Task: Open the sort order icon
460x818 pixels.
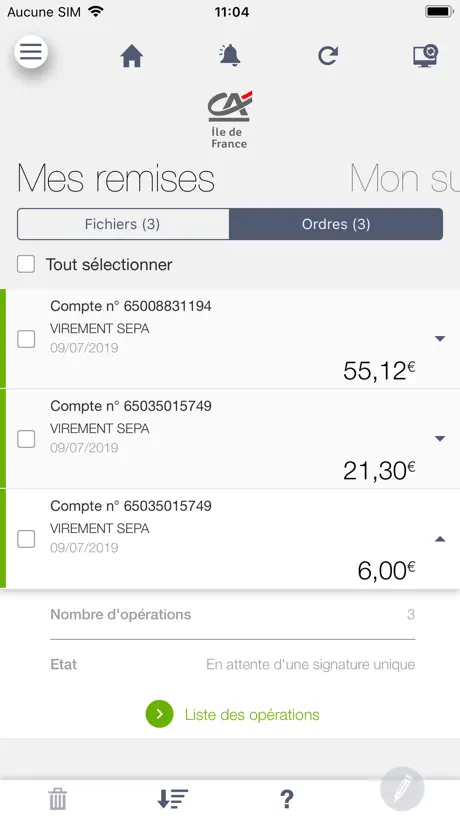Action: point(173,799)
